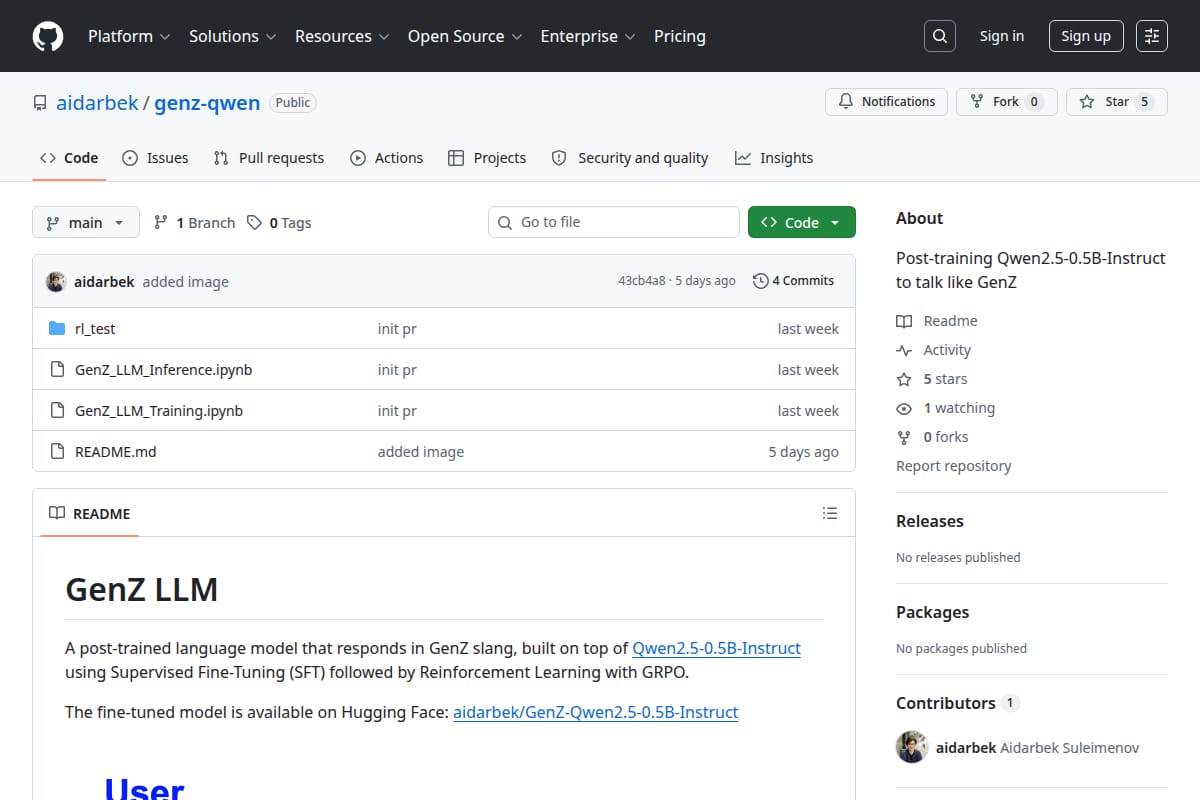View tags via 0 Tags link
Image resolution: width=1200 pixels, height=800 pixels.
pos(279,222)
